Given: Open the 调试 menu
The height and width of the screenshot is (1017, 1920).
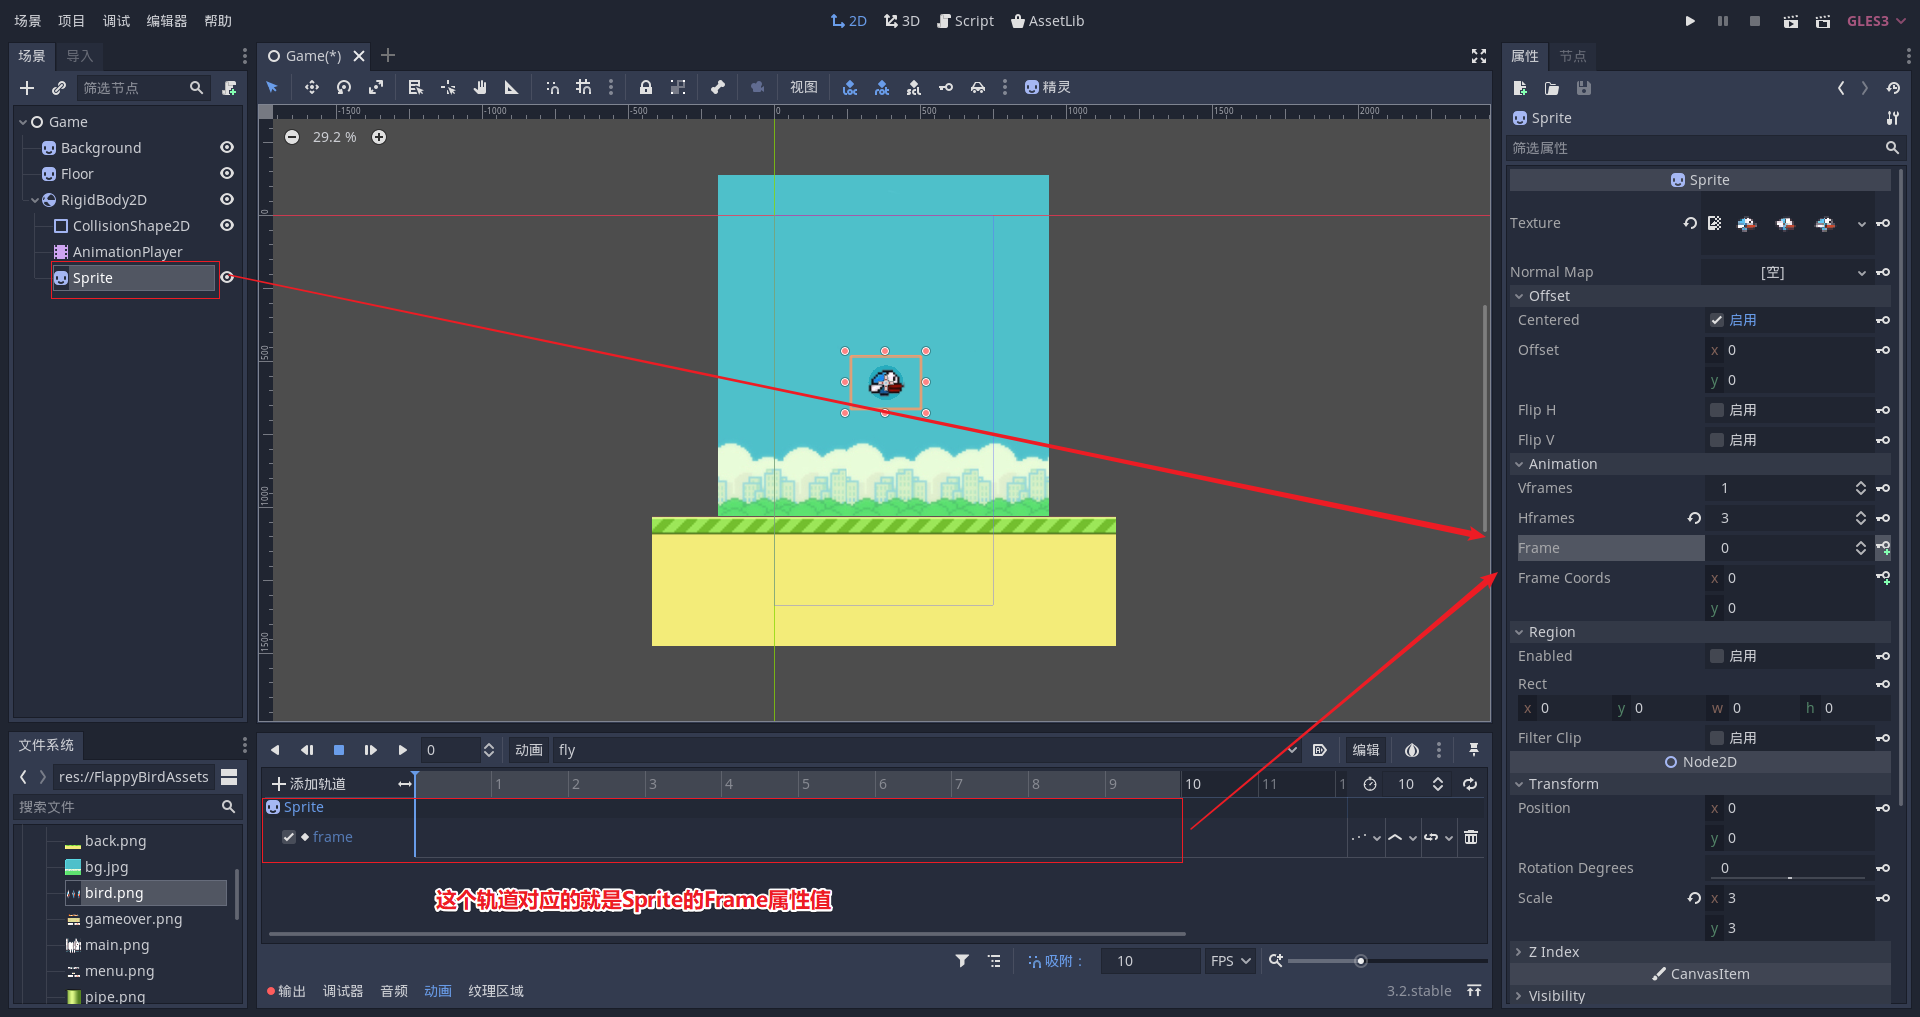Looking at the screenshot, I should (116, 21).
